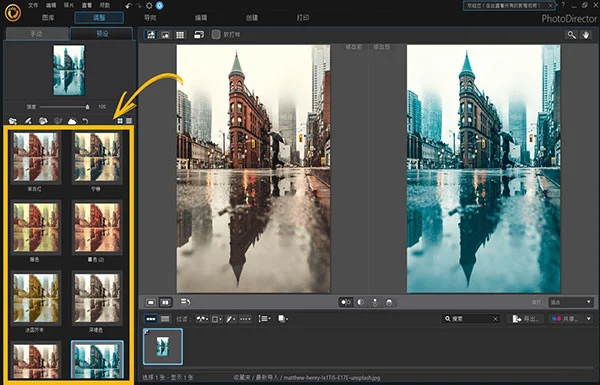Switch the filmstrip to list style
This screenshot has width=600, height=385.
pos(165,319)
